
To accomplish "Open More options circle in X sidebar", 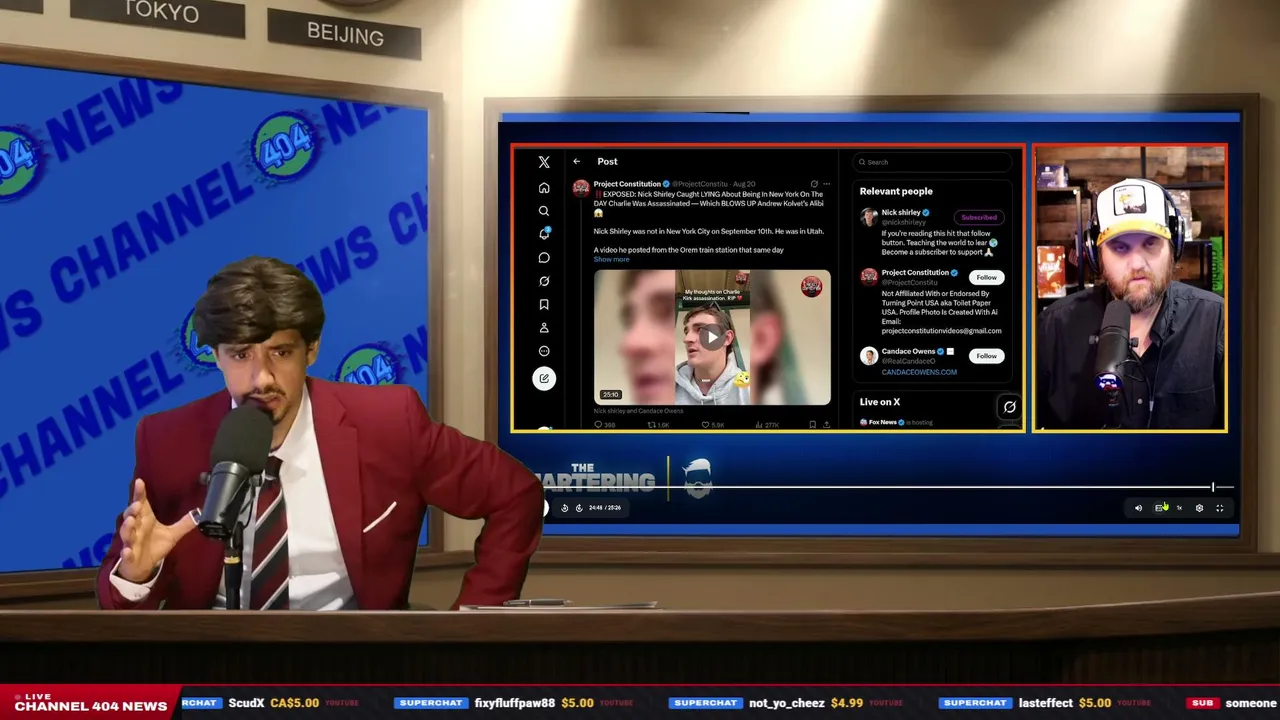I will [x=544, y=351].
